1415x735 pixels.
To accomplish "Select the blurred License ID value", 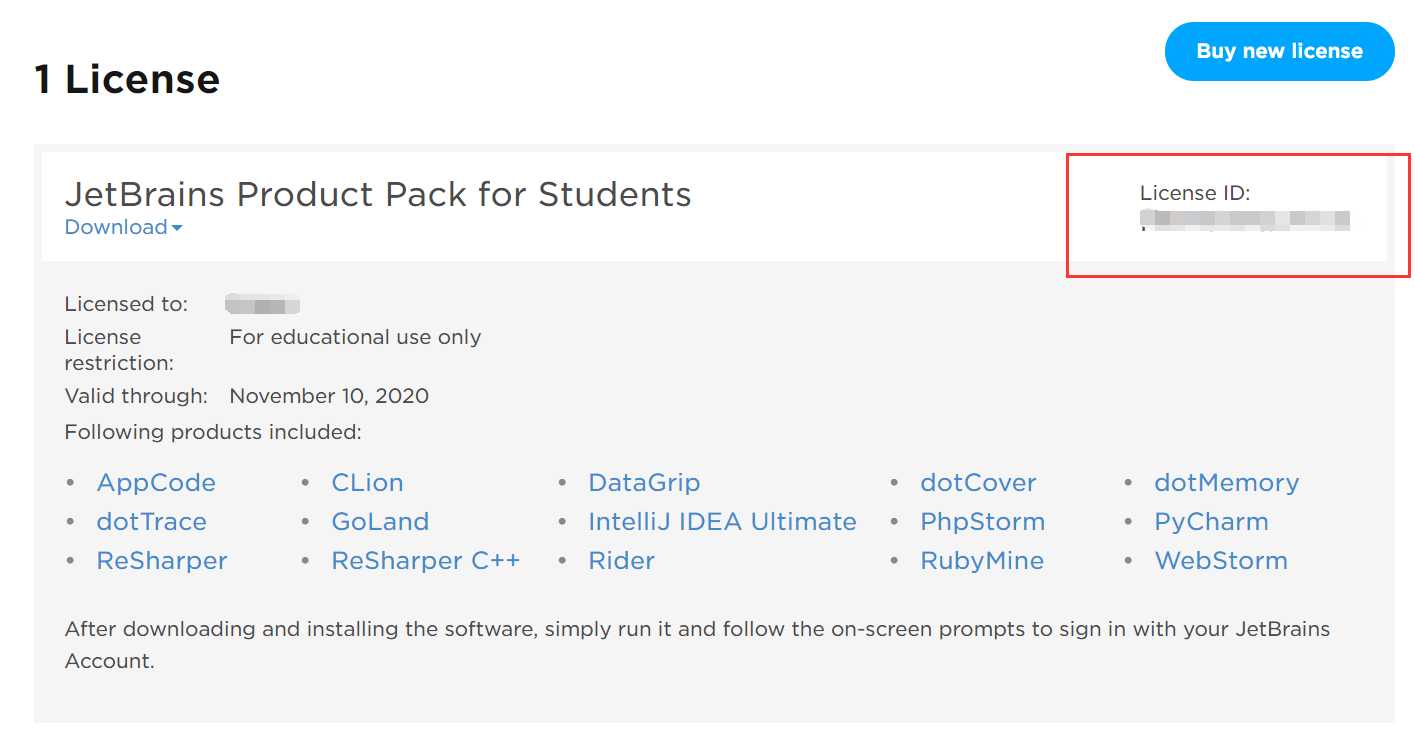I will [1245, 220].
